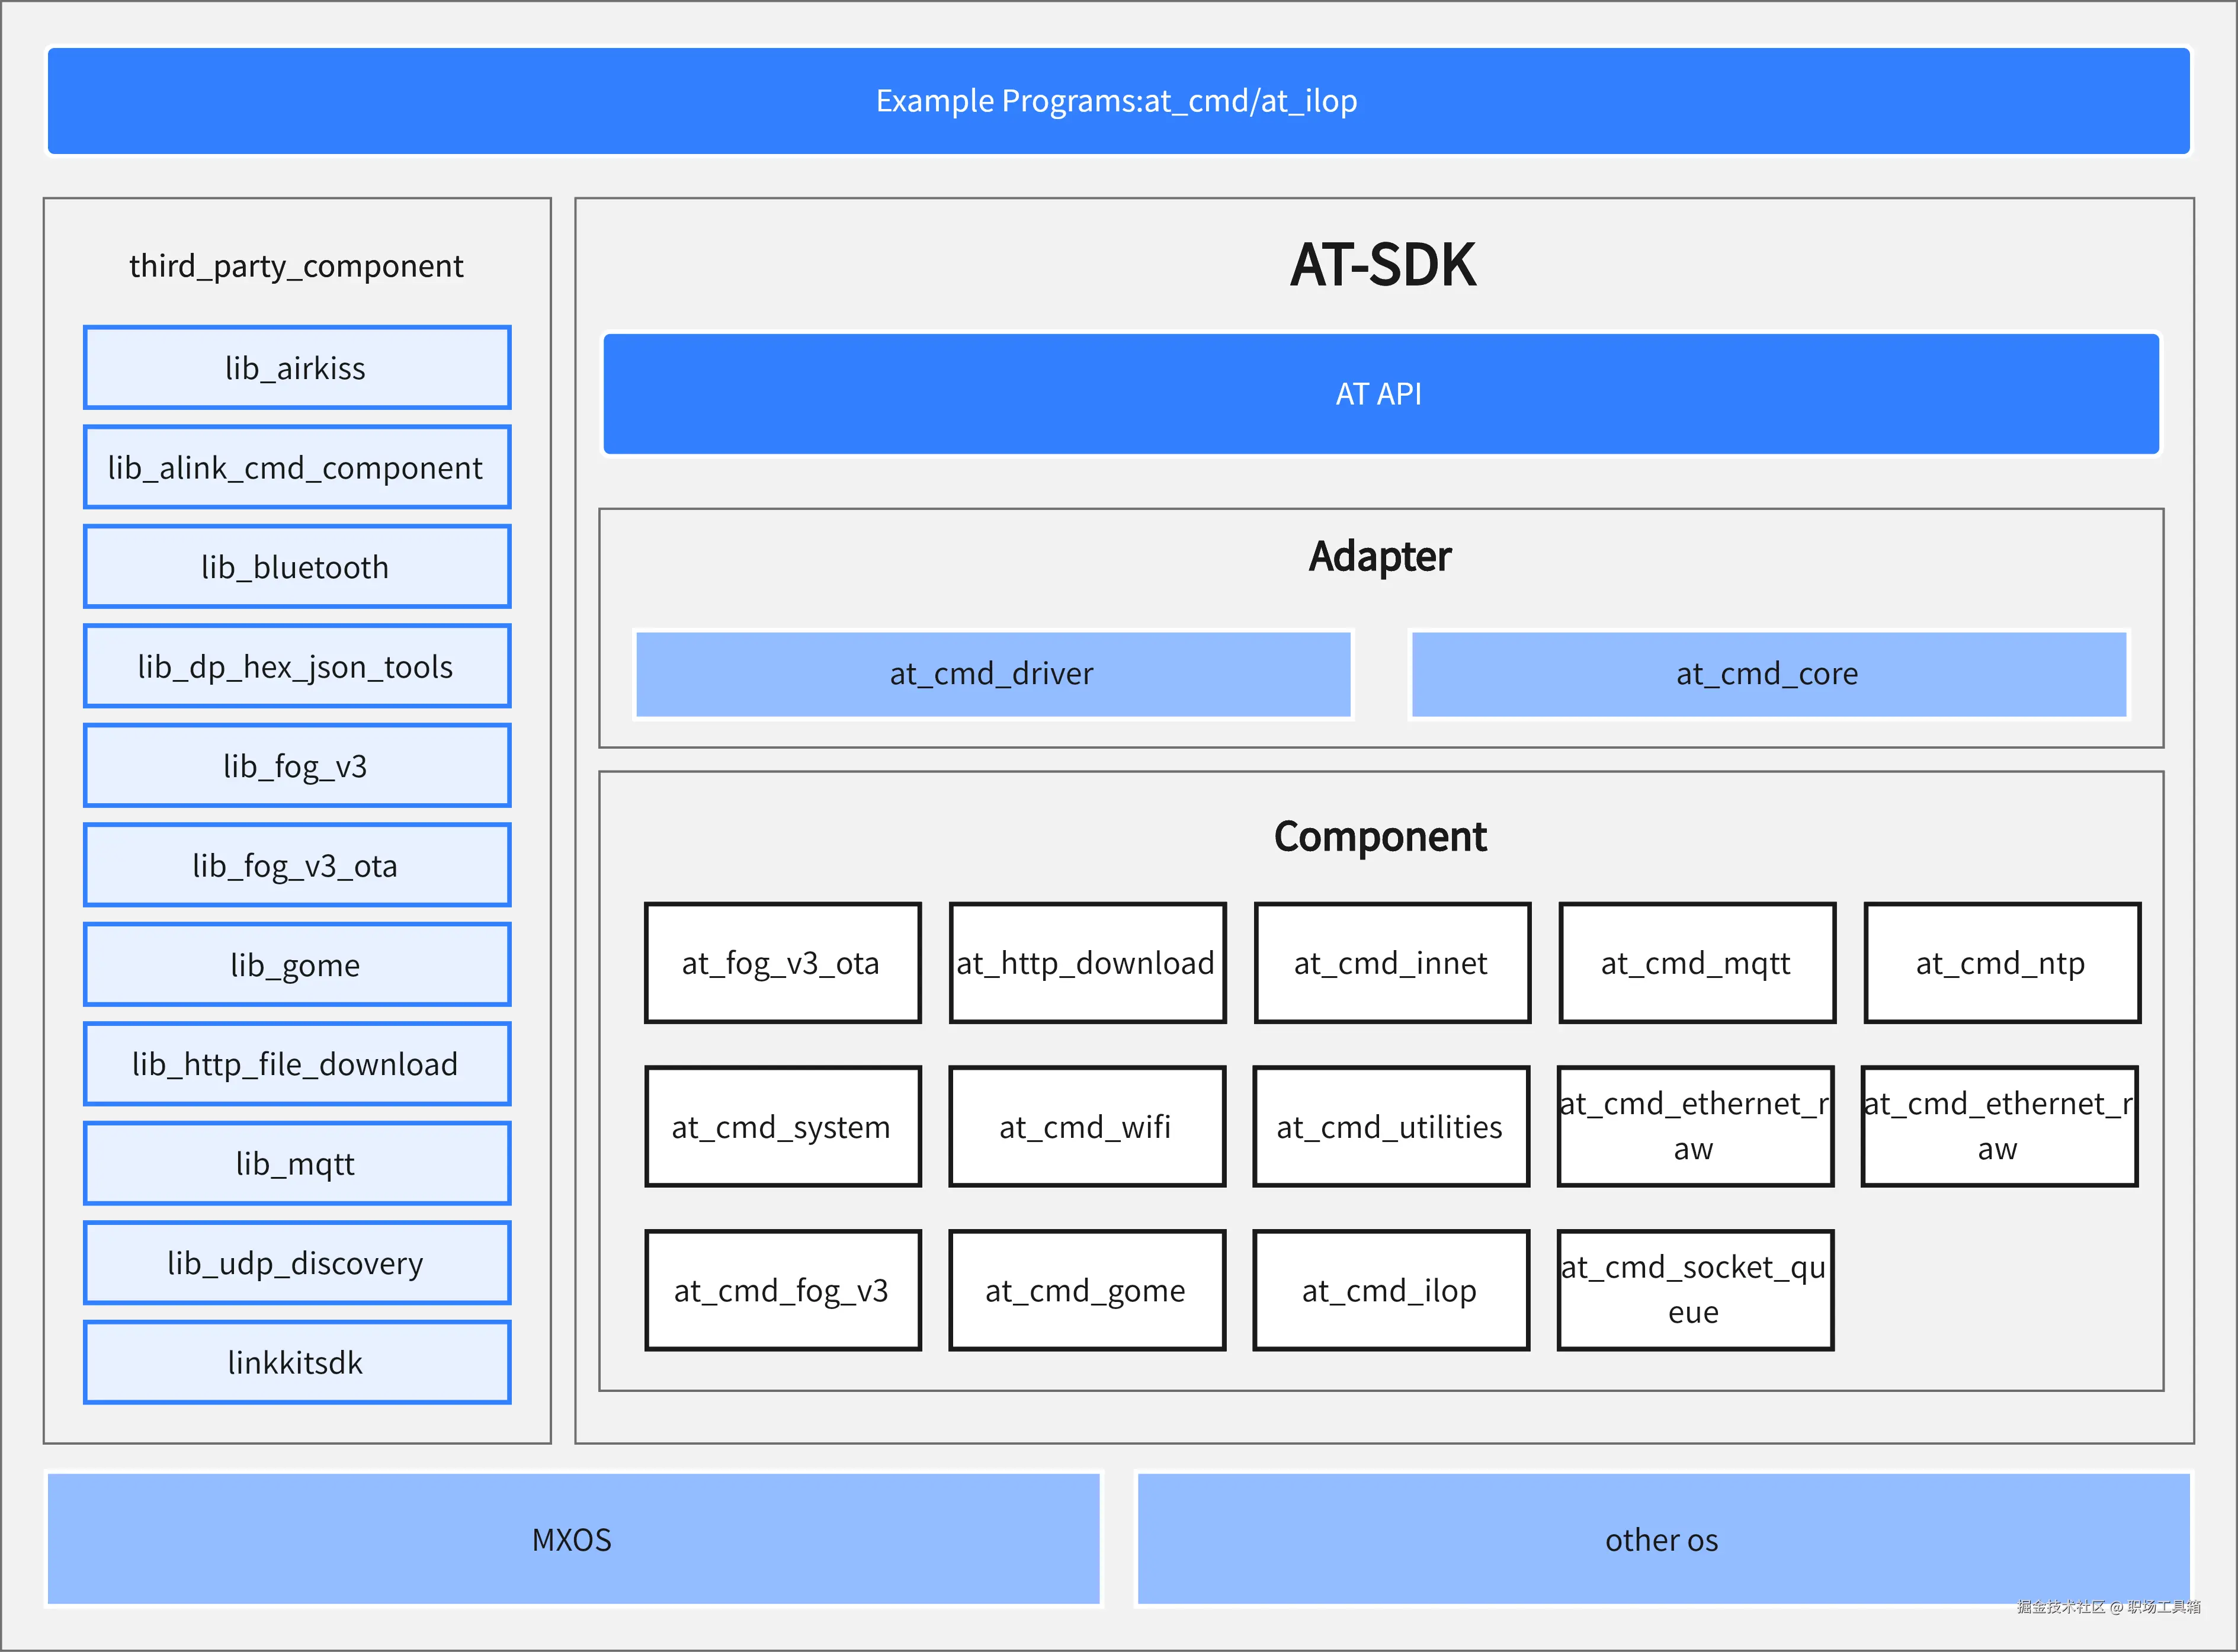Click the Example Programs banner
The height and width of the screenshot is (1652, 2238).
pyautogui.click(x=1118, y=101)
